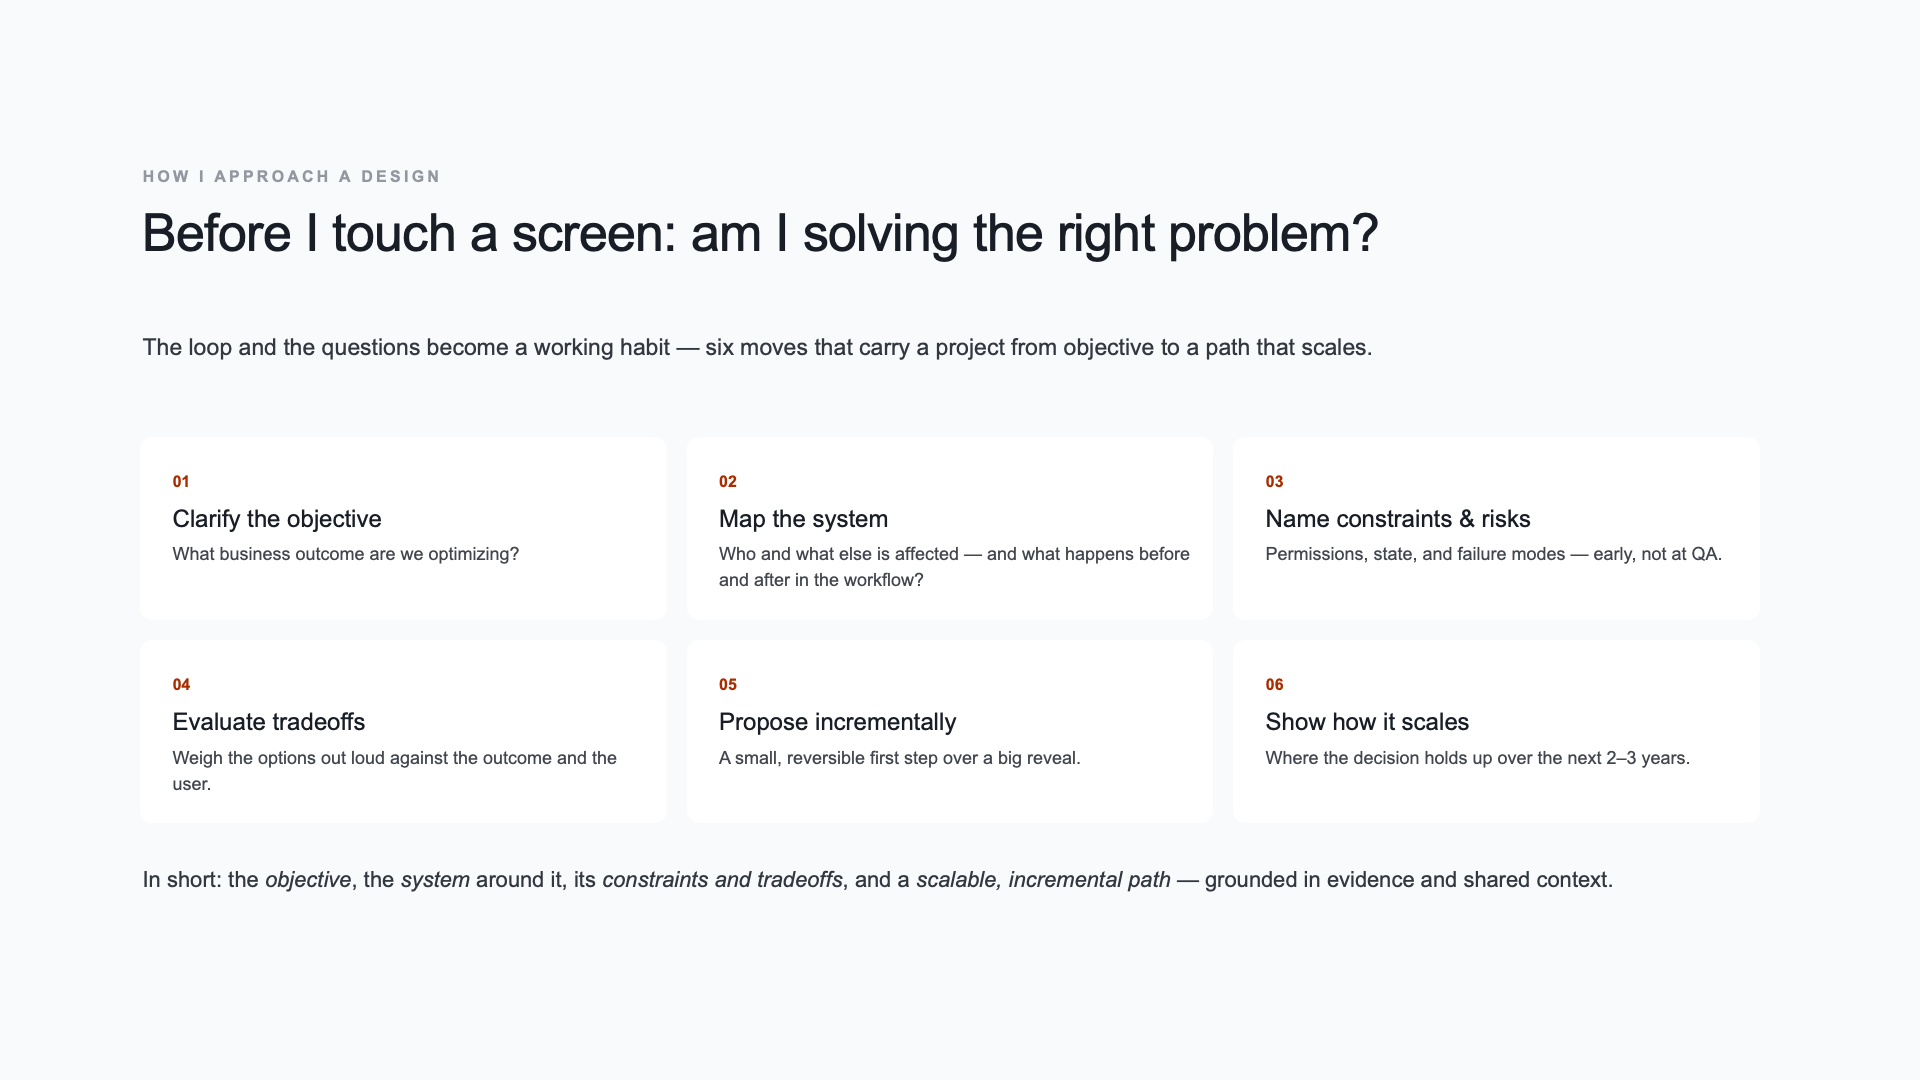Click the 'Evaluate tradeoffs' card heading
The width and height of the screenshot is (1920, 1080).
pos(268,722)
